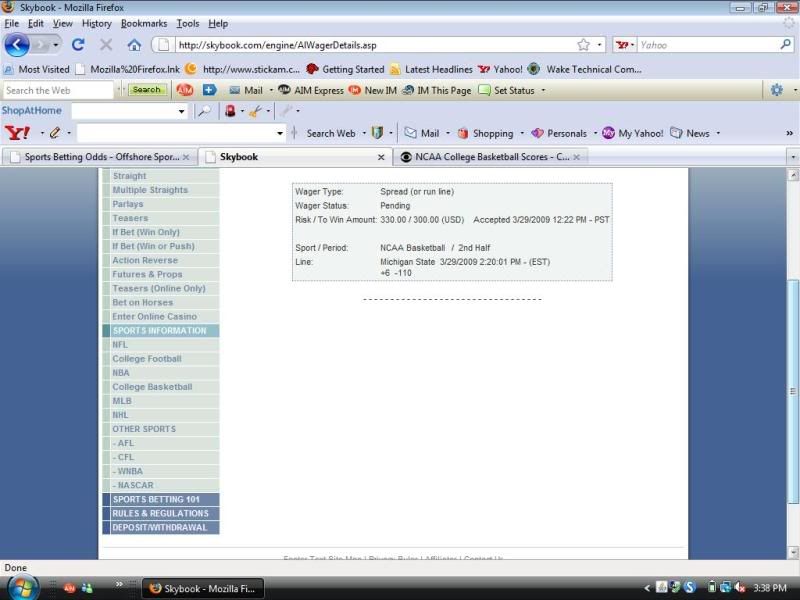Image resolution: width=800 pixels, height=600 pixels.
Task: Open Mail on the AIM toolbar
Action: click(246, 90)
